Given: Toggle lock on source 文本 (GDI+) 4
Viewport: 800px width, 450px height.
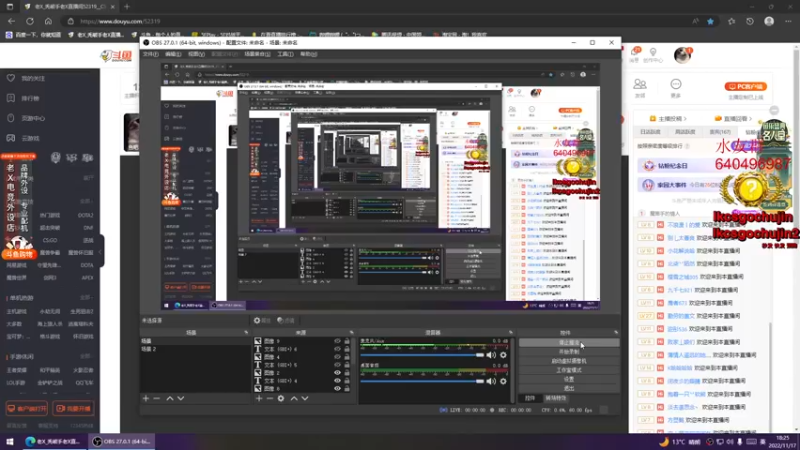Looking at the screenshot, I should [x=347, y=381].
